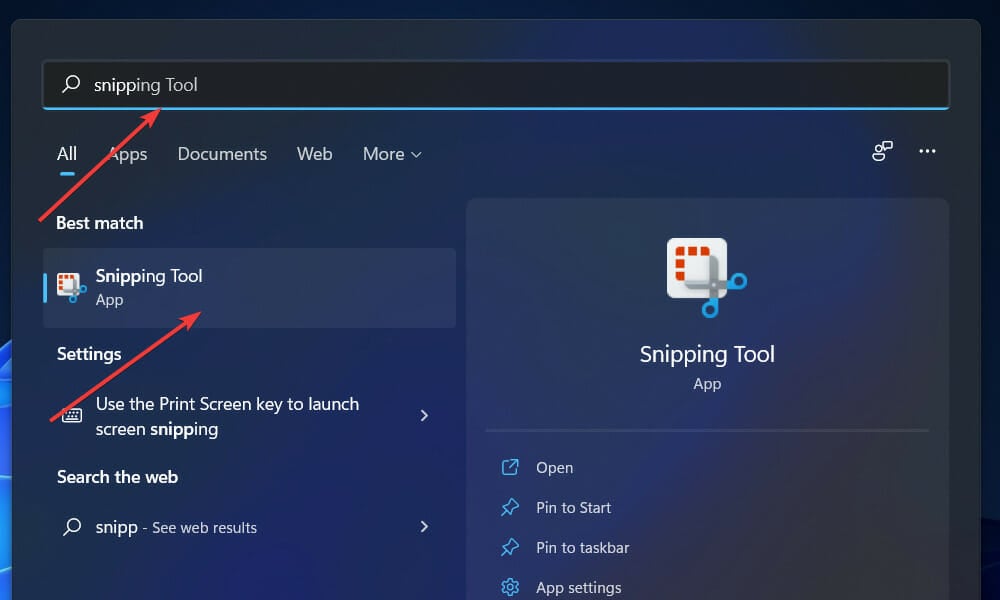
Task: Open the three-dot options menu
Action: 927,151
